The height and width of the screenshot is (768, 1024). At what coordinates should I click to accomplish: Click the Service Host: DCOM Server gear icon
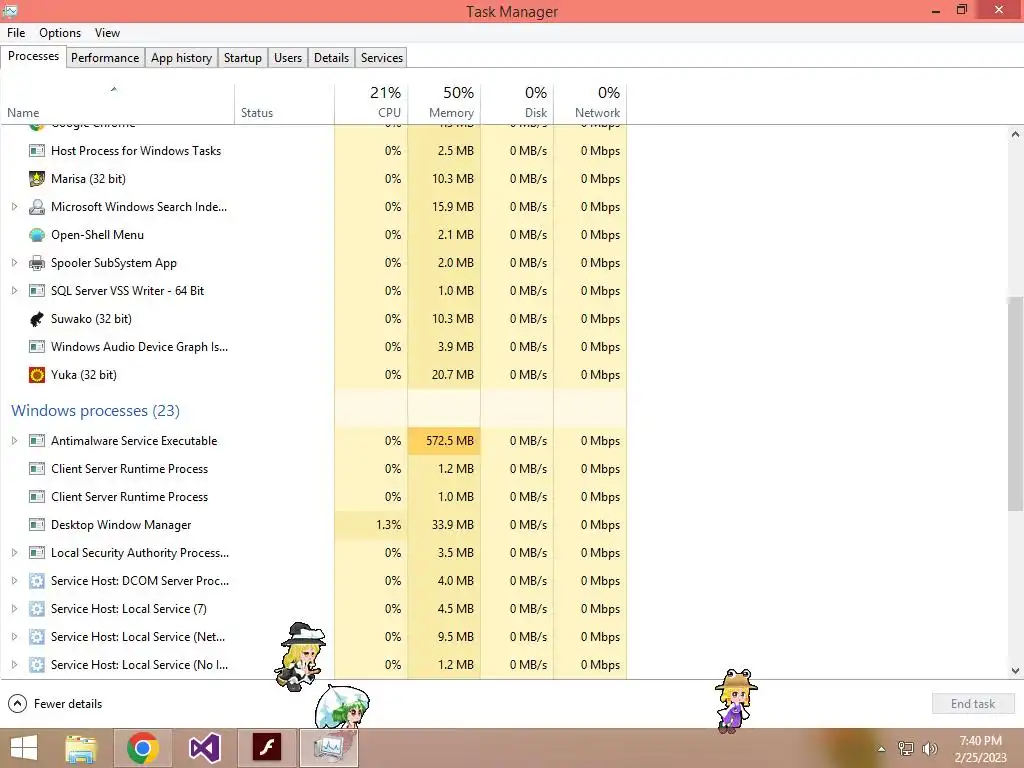(x=37, y=581)
